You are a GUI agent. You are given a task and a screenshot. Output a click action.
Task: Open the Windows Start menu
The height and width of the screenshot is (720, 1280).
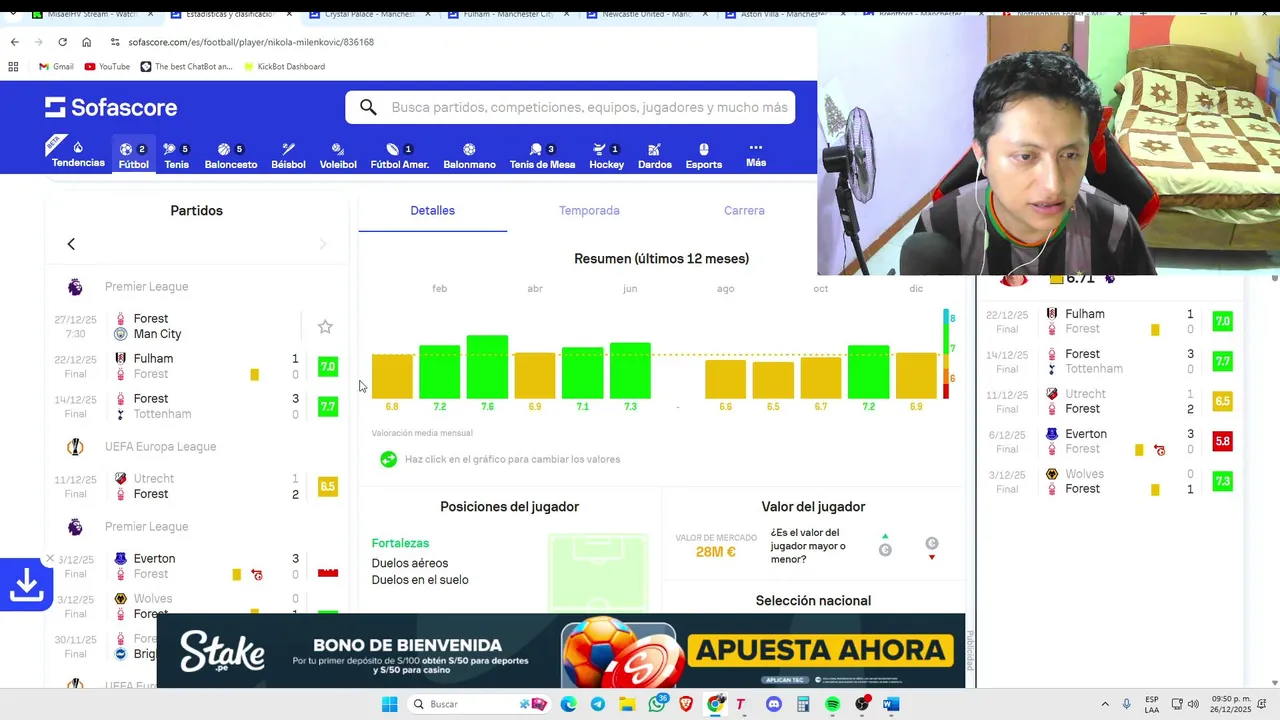[389, 704]
